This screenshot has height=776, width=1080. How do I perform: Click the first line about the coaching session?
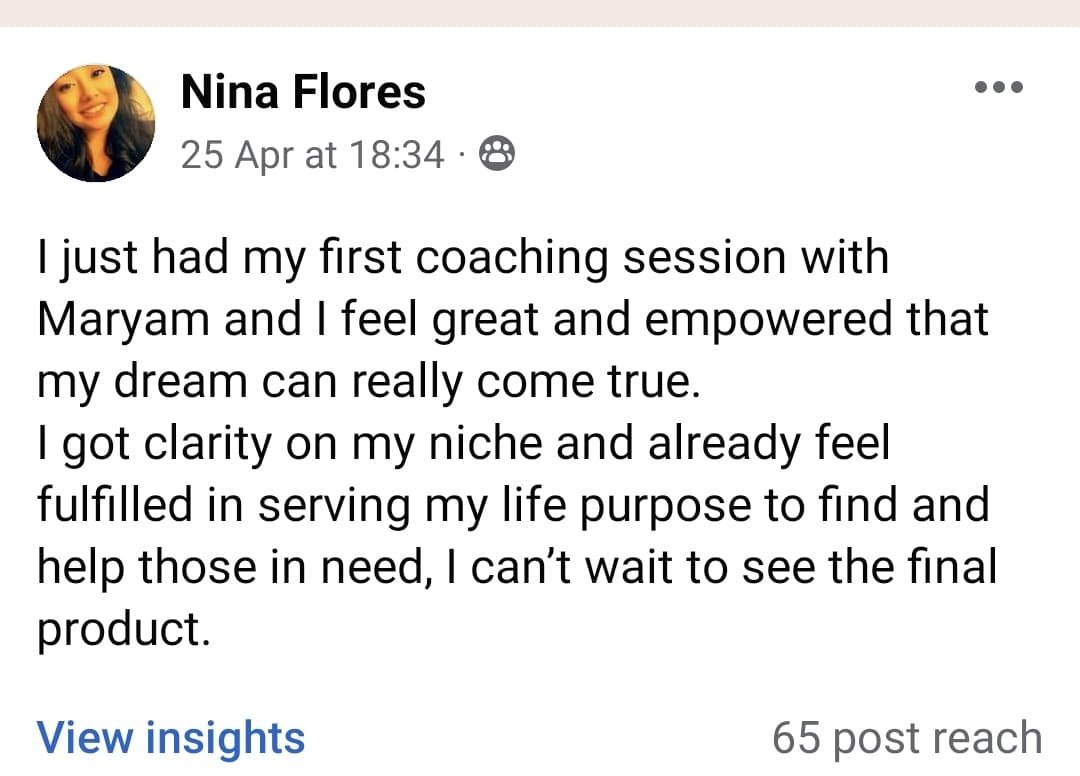(462, 257)
